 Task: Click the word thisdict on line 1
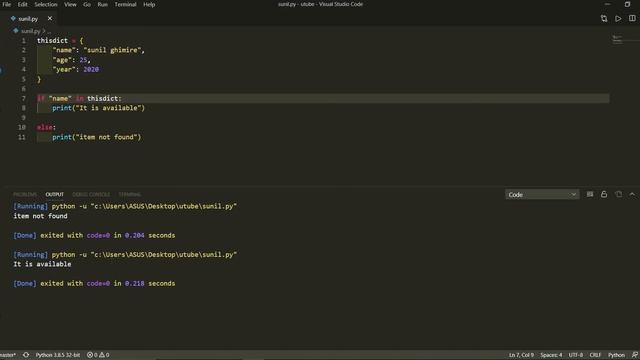pyautogui.click(x=52, y=41)
